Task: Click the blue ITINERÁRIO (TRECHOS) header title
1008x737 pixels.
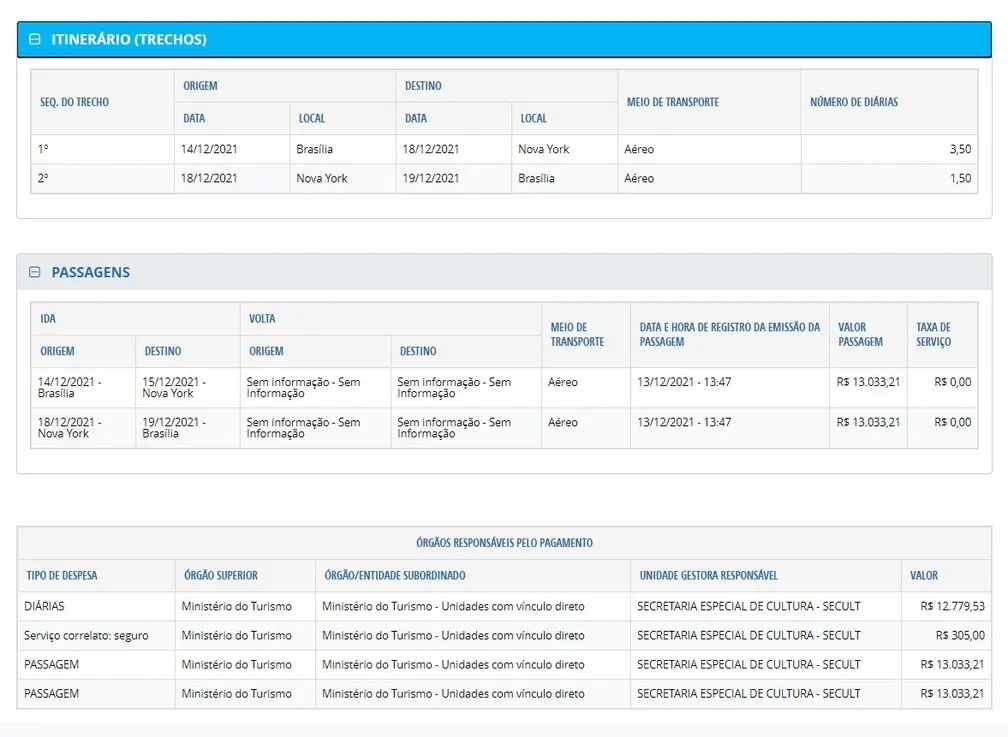Action: tap(129, 40)
